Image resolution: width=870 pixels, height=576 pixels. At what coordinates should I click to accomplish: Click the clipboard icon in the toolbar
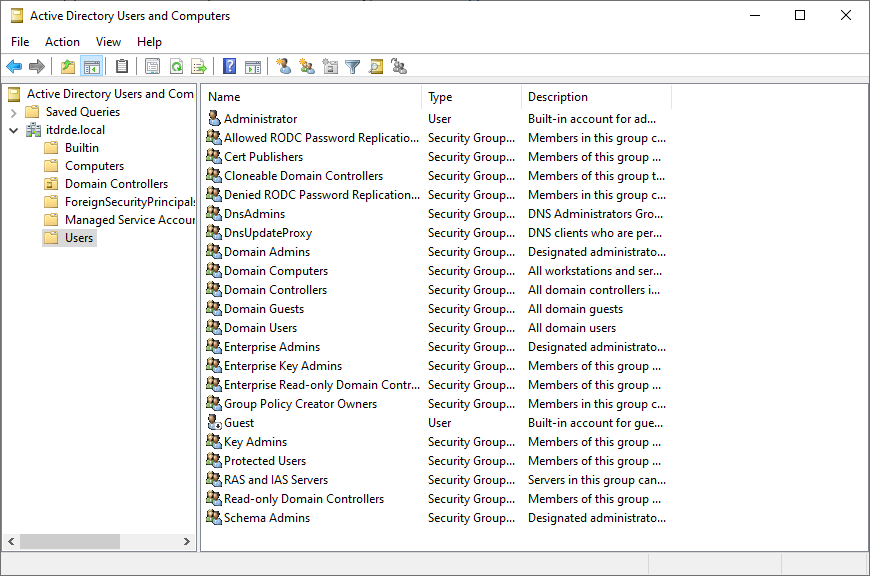tap(122, 67)
